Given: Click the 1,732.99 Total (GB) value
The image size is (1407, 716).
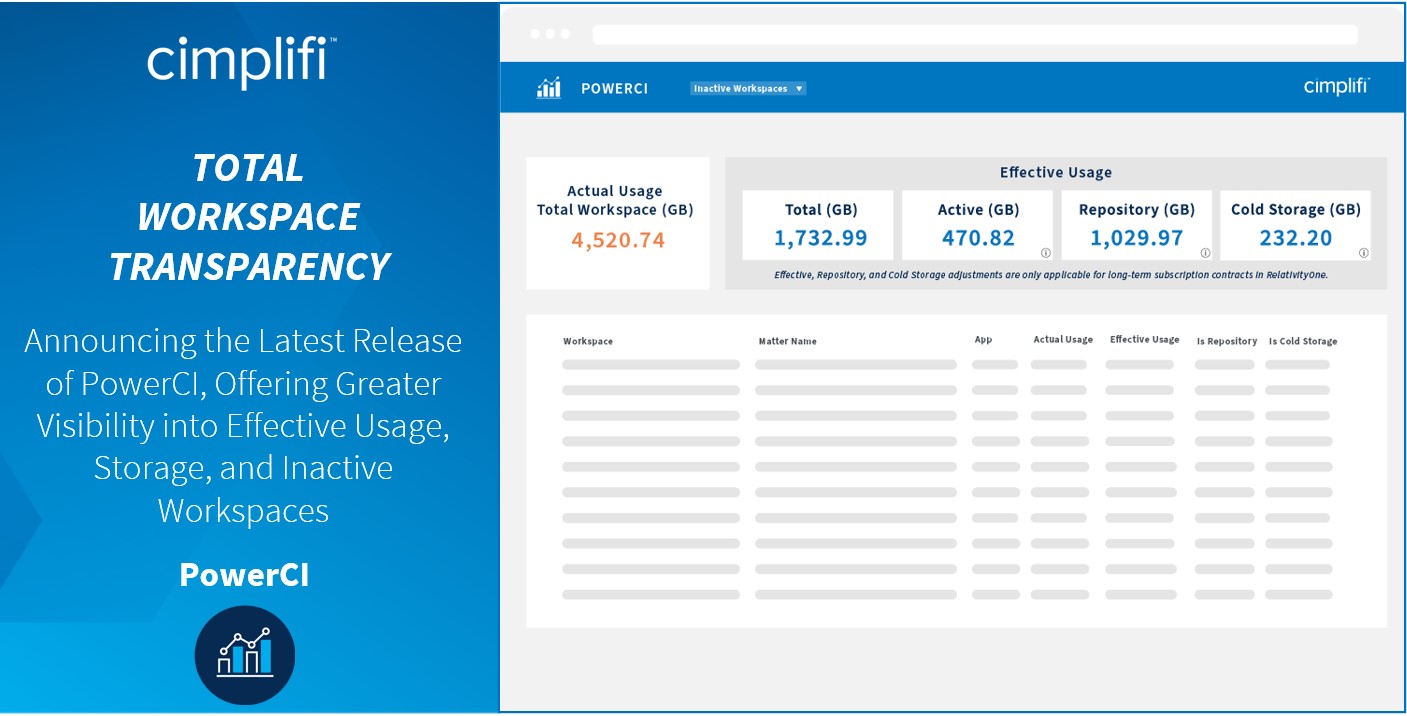Looking at the screenshot, I should click(x=820, y=238).
